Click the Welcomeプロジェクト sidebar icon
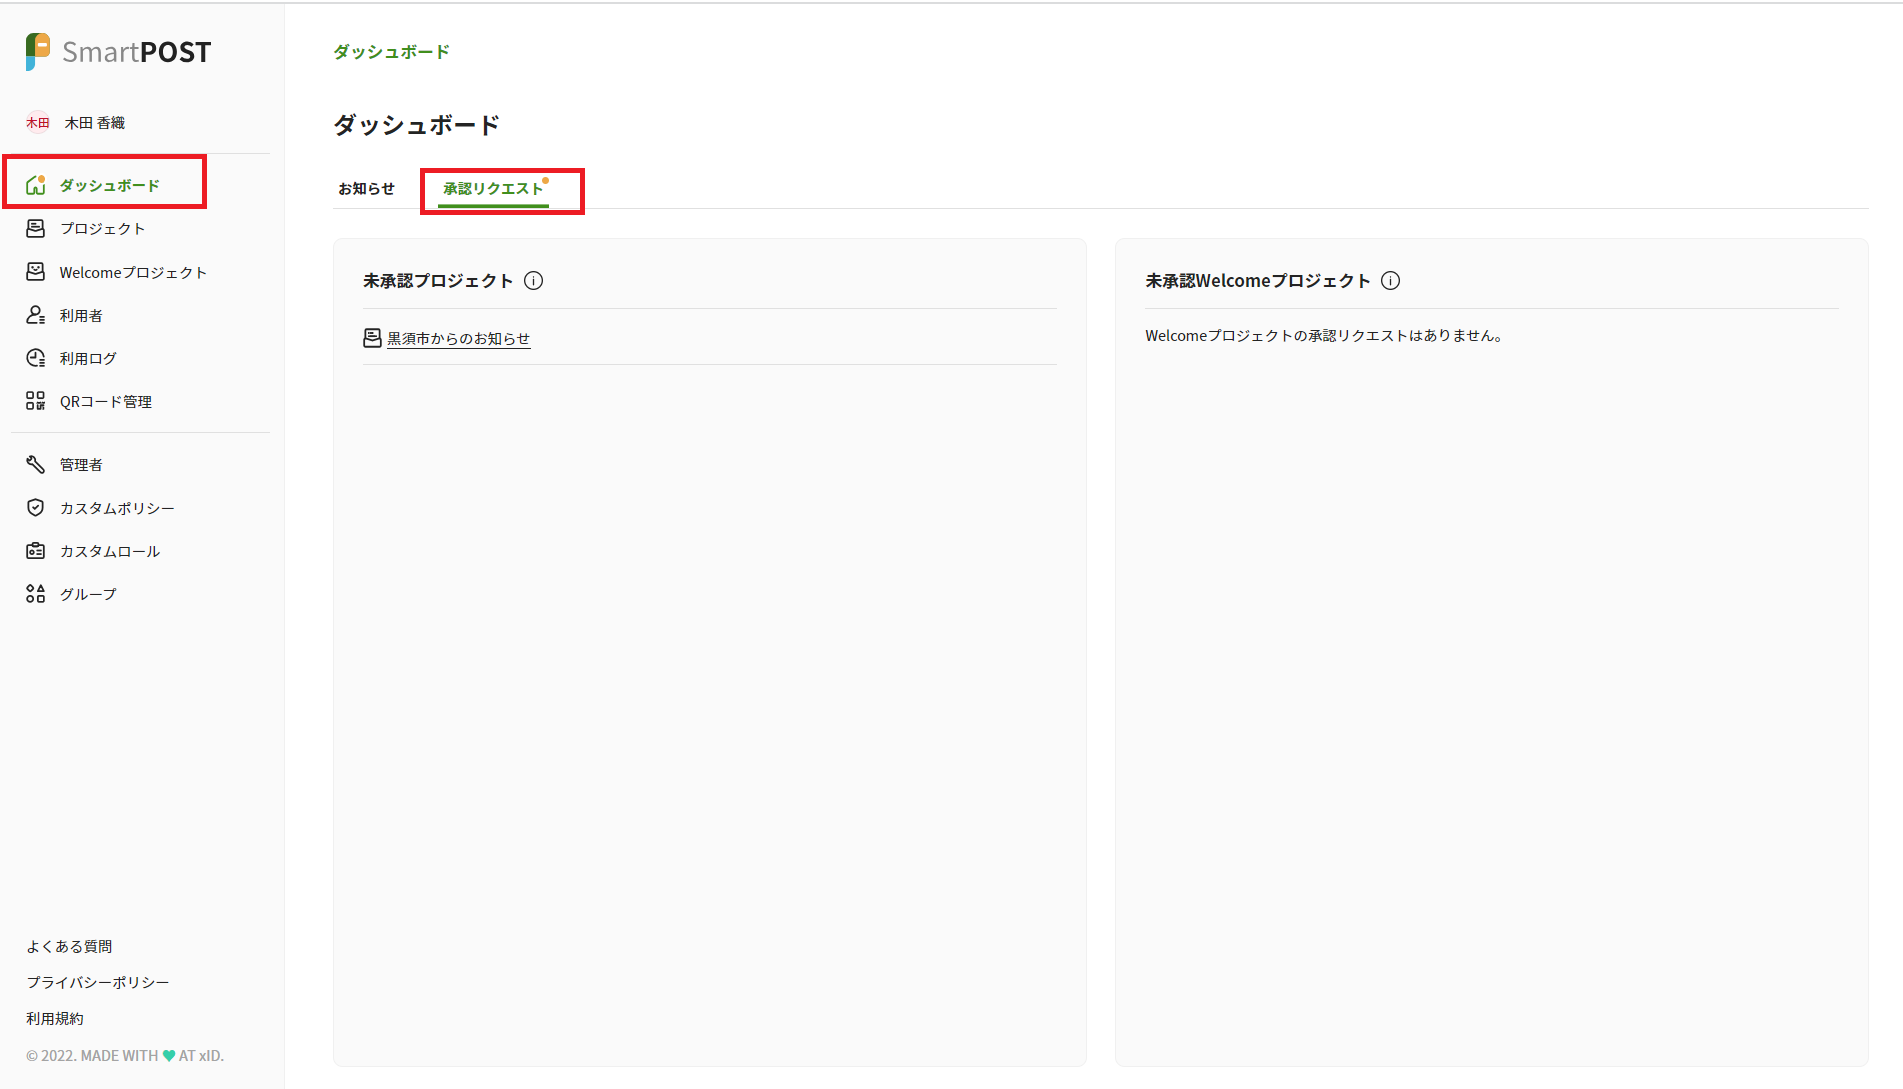The height and width of the screenshot is (1089, 1903). (36, 272)
